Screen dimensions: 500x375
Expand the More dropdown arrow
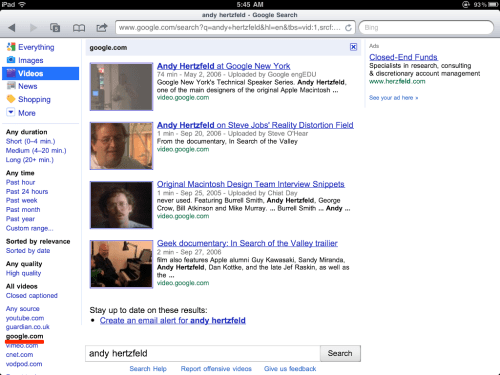point(11,112)
